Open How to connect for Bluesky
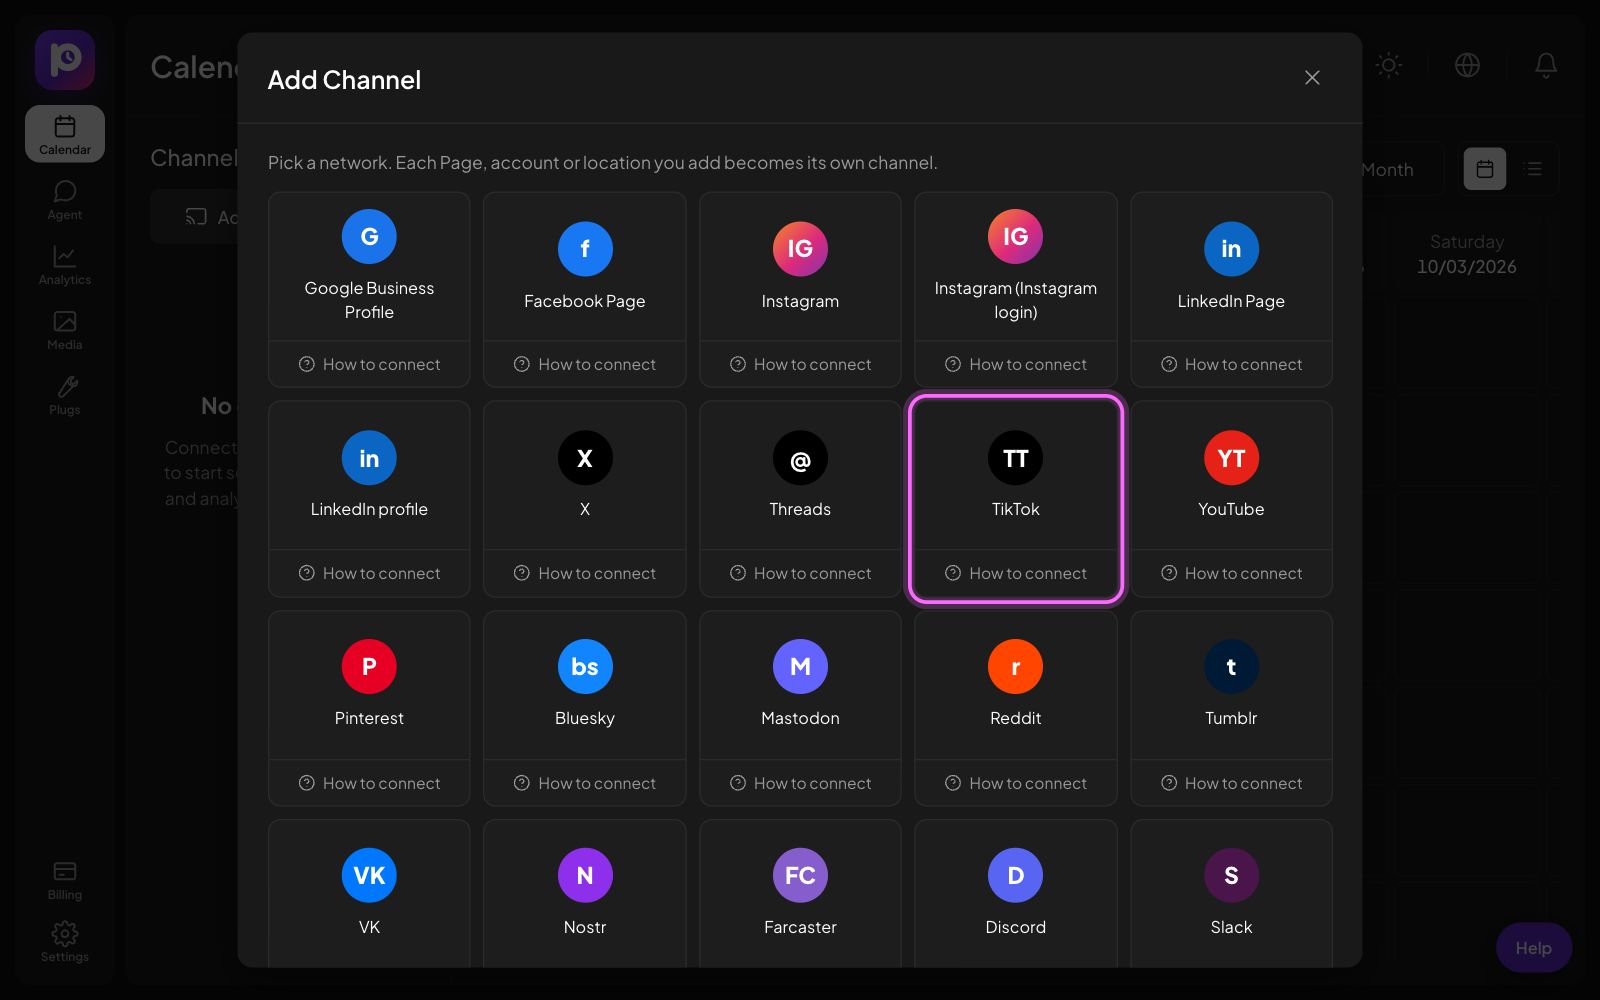Screen dimensions: 1600x1000 [585, 783]
